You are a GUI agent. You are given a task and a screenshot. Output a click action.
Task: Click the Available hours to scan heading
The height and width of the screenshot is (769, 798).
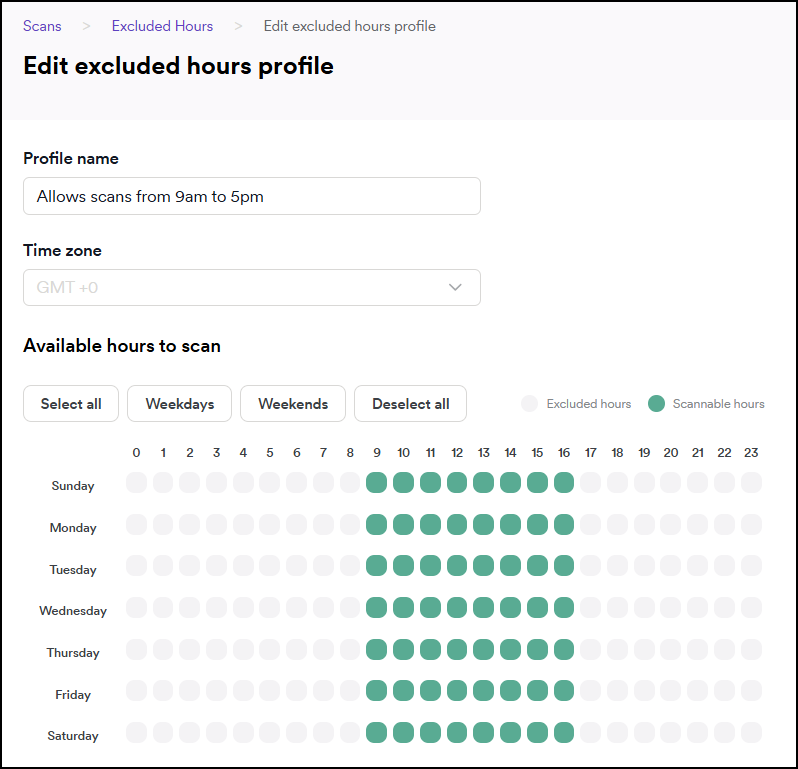[x=122, y=346]
